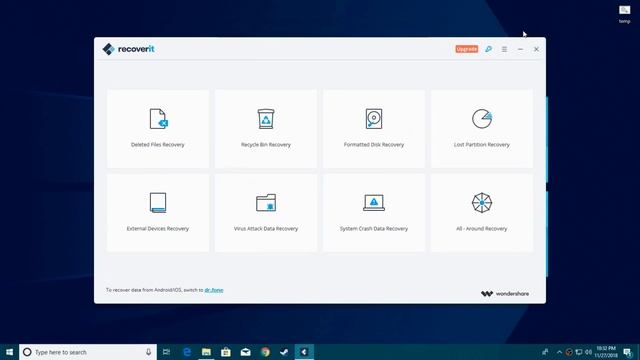Screen dimensions: 640x360
Task: Click the orange Upgrade button
Action: click(467, 49)
